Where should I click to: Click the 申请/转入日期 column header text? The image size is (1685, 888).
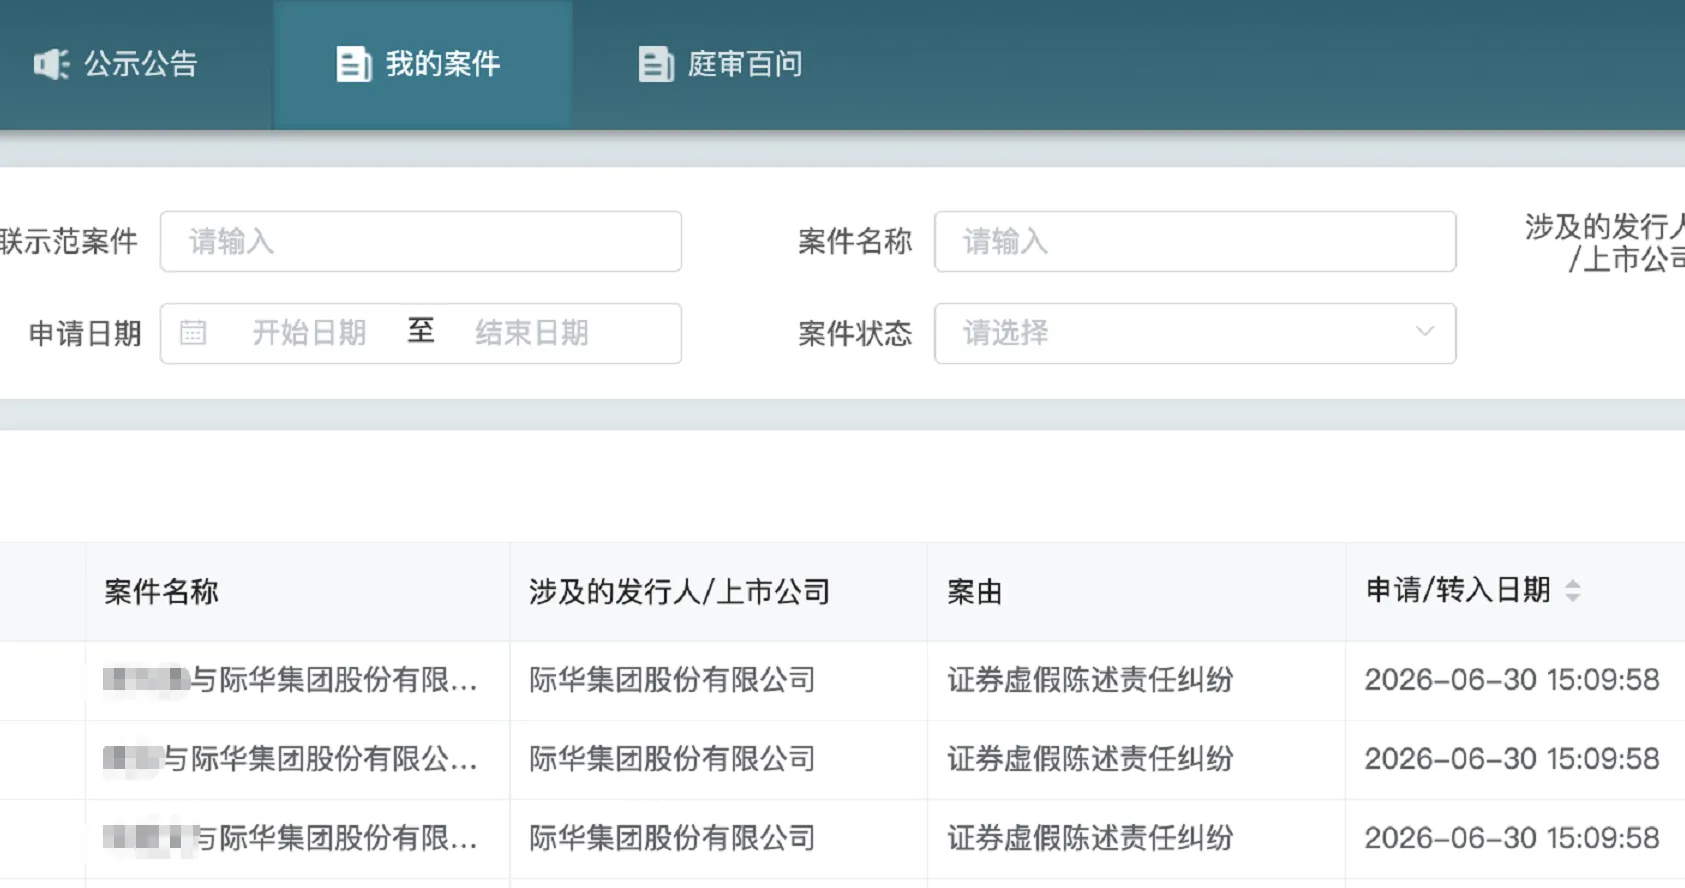tap(1459, 590)
